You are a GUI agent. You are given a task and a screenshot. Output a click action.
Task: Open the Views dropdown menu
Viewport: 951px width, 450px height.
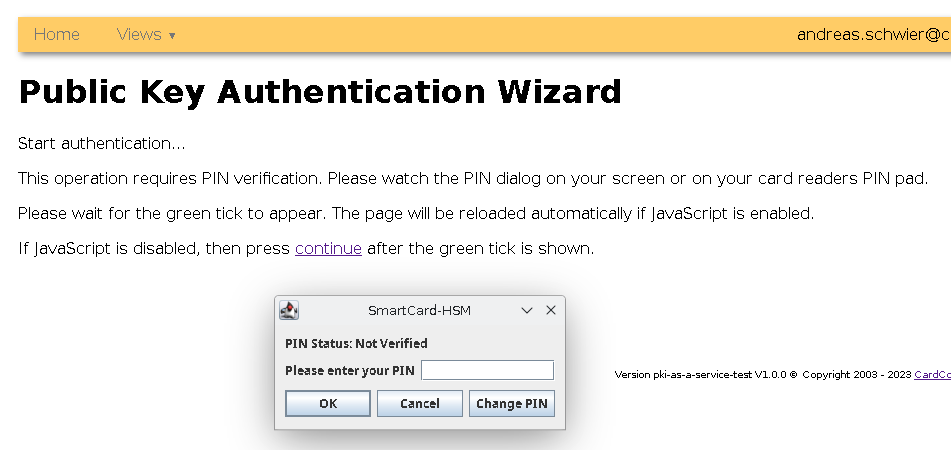pos(139,35)
